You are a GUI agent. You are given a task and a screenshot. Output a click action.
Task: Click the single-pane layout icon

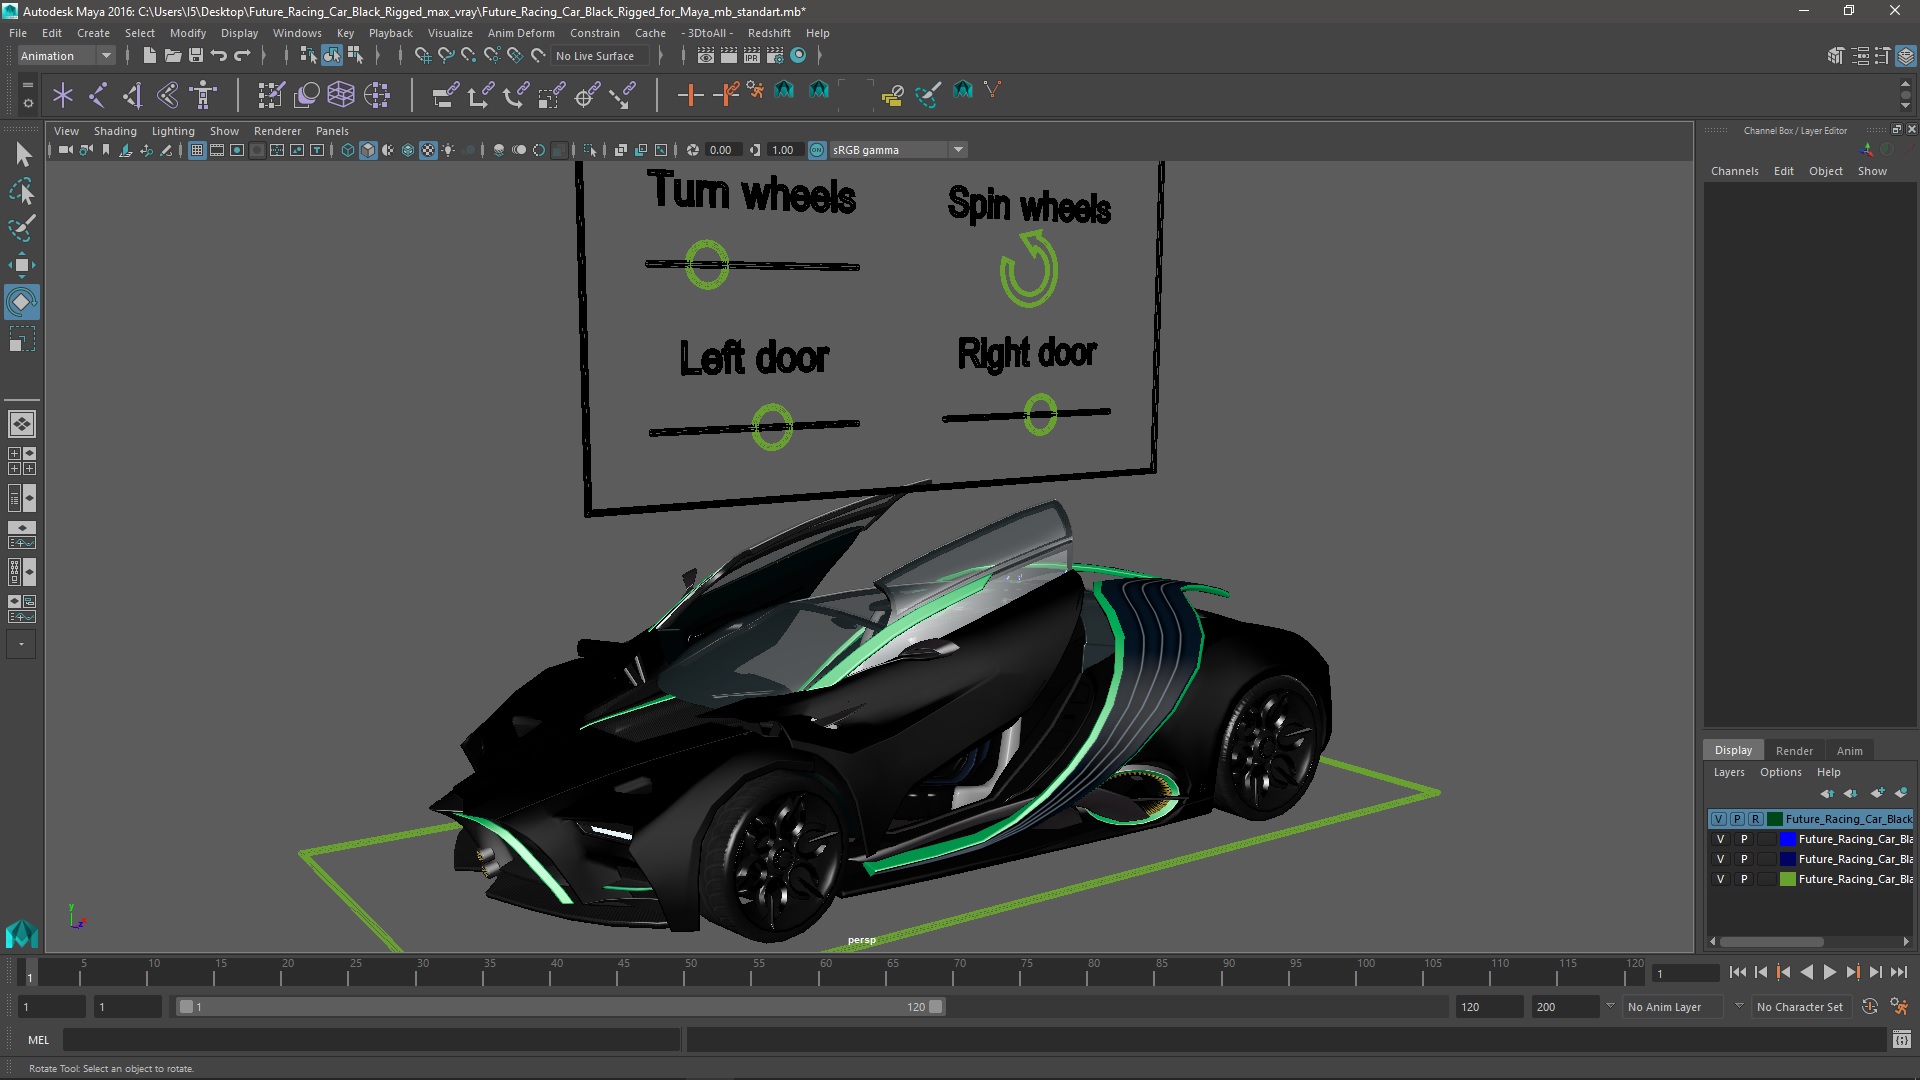[x=22, y=424]
